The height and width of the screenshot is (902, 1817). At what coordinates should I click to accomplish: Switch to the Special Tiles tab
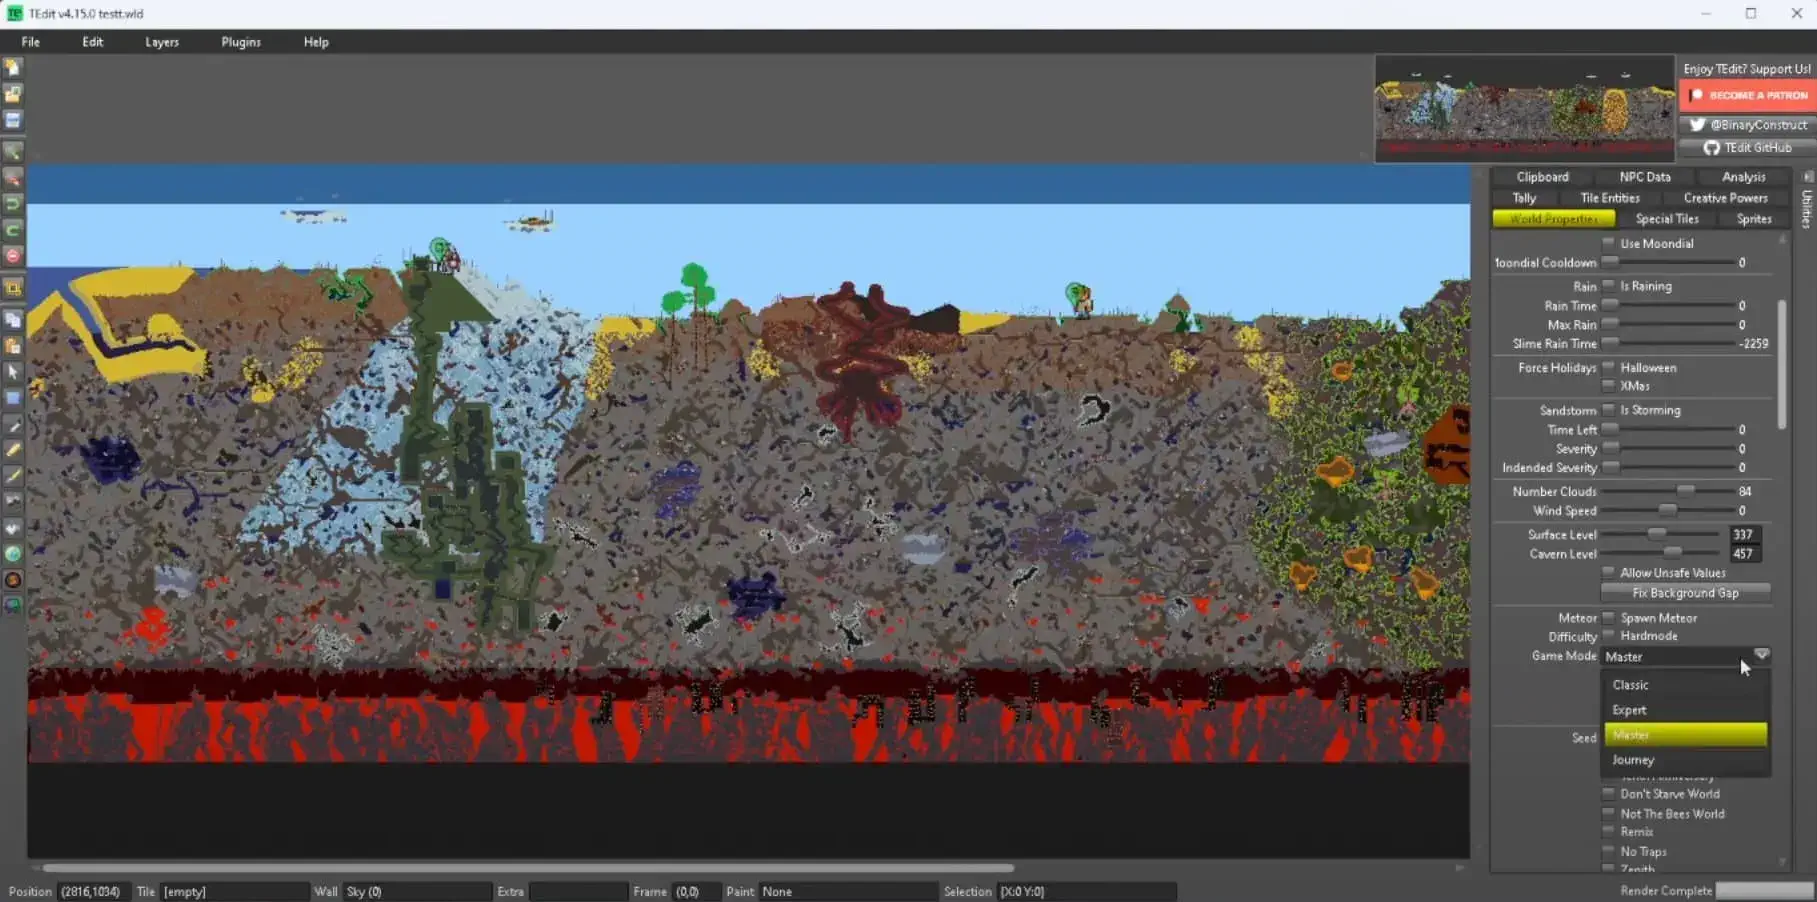[1668, 218]
